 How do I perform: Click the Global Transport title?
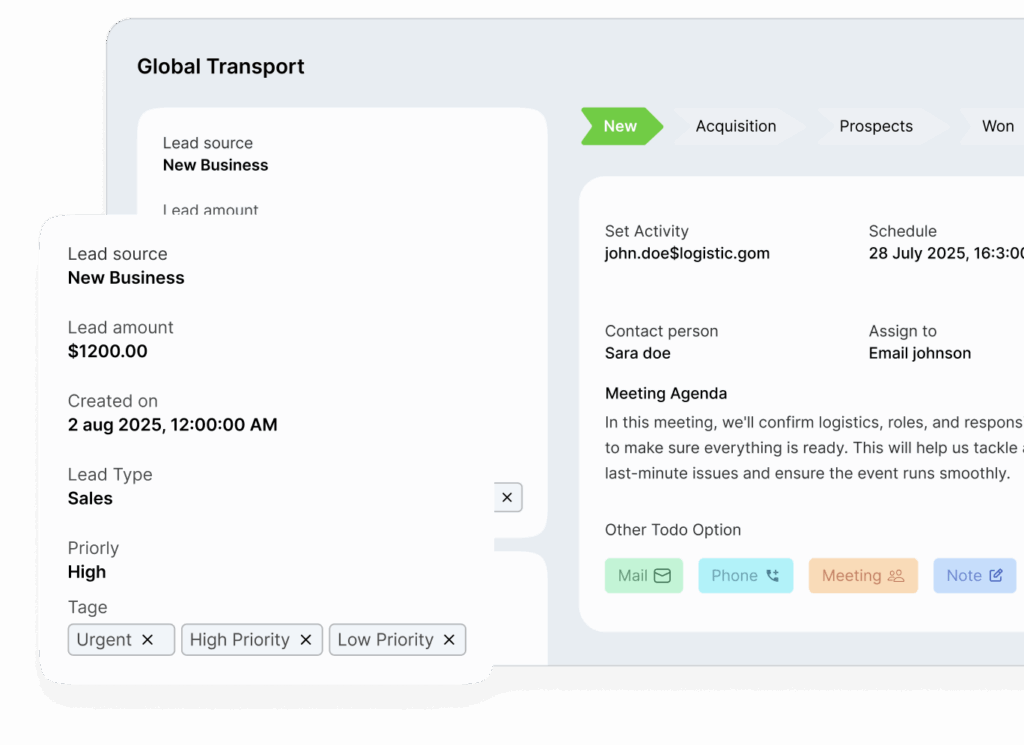[x=221, y=67]
